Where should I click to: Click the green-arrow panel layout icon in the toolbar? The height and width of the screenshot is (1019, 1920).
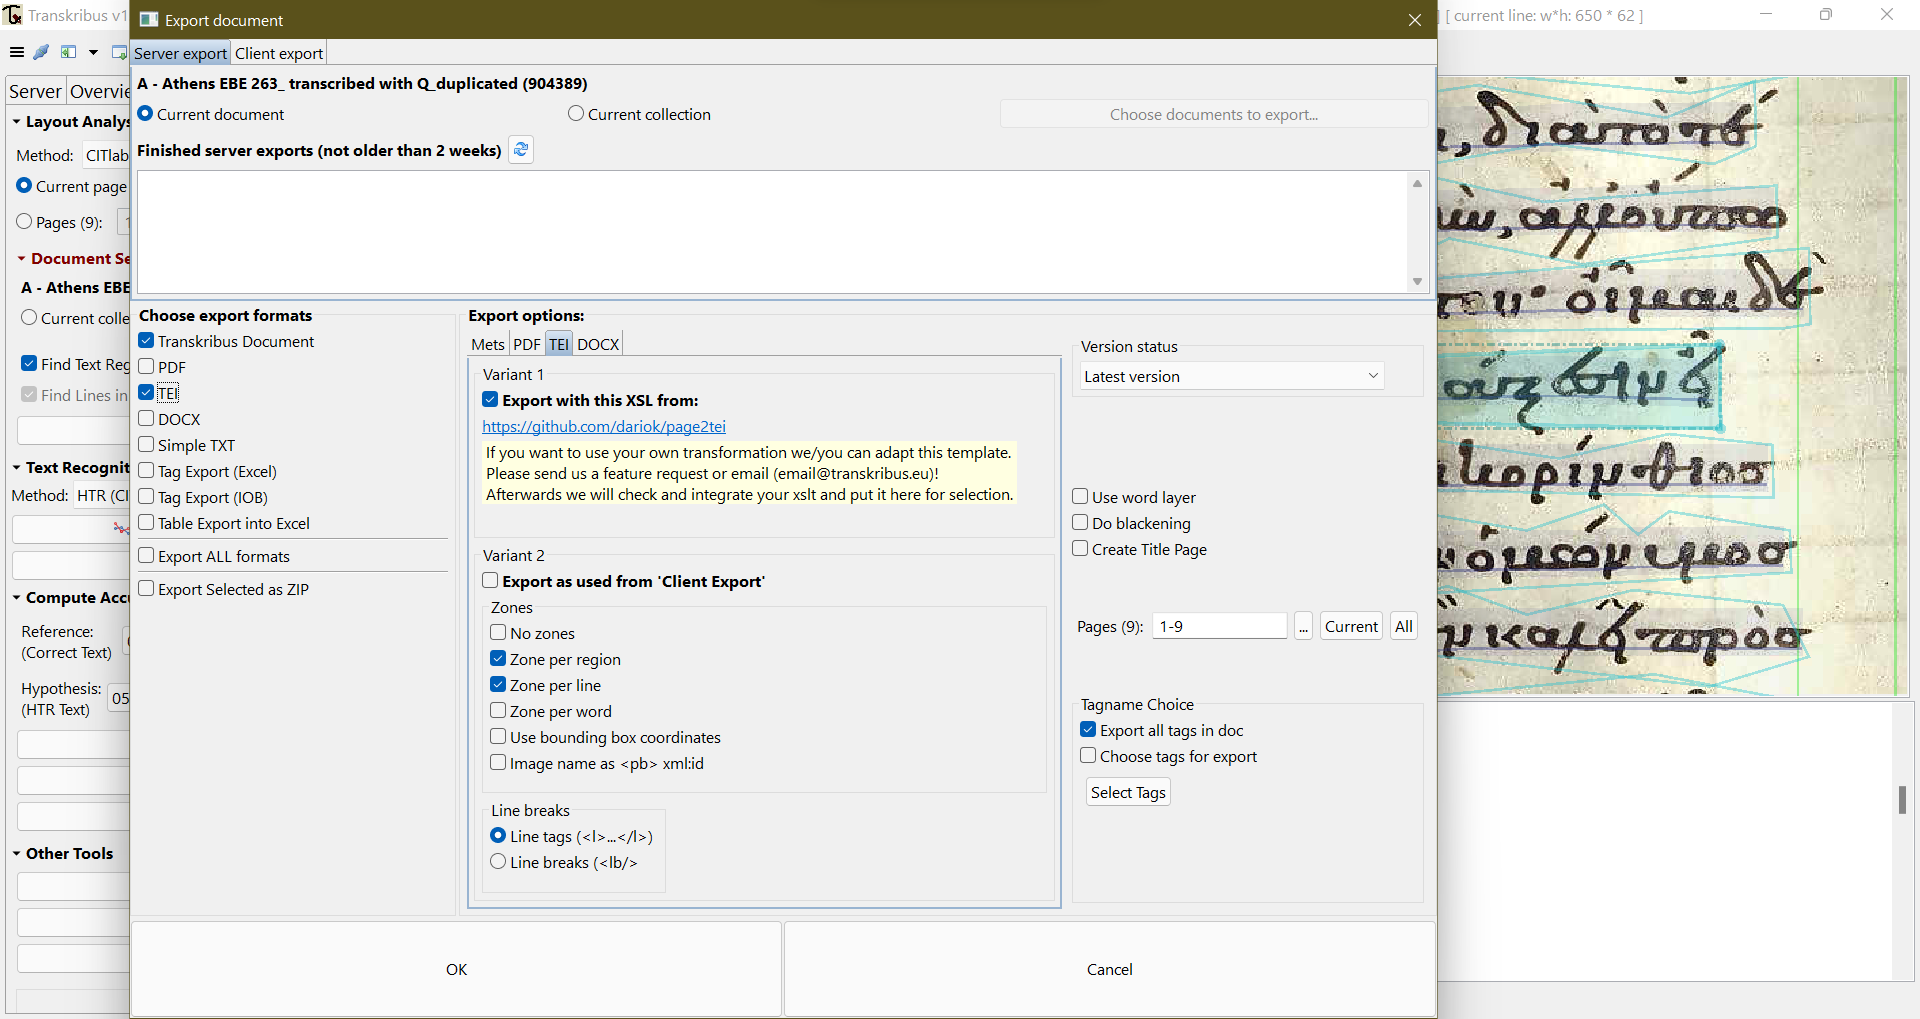coord(69,52)
